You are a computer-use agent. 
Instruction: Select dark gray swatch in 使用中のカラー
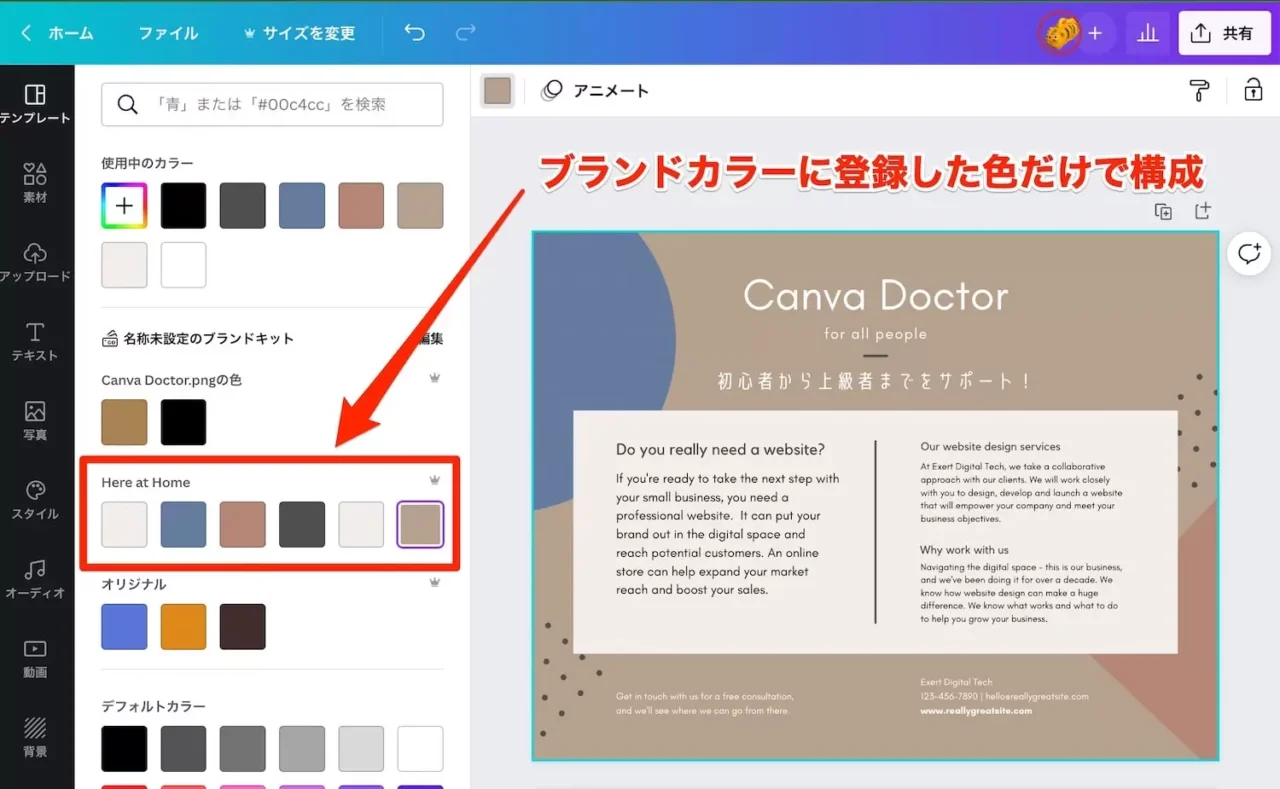(x=242, y=206)
